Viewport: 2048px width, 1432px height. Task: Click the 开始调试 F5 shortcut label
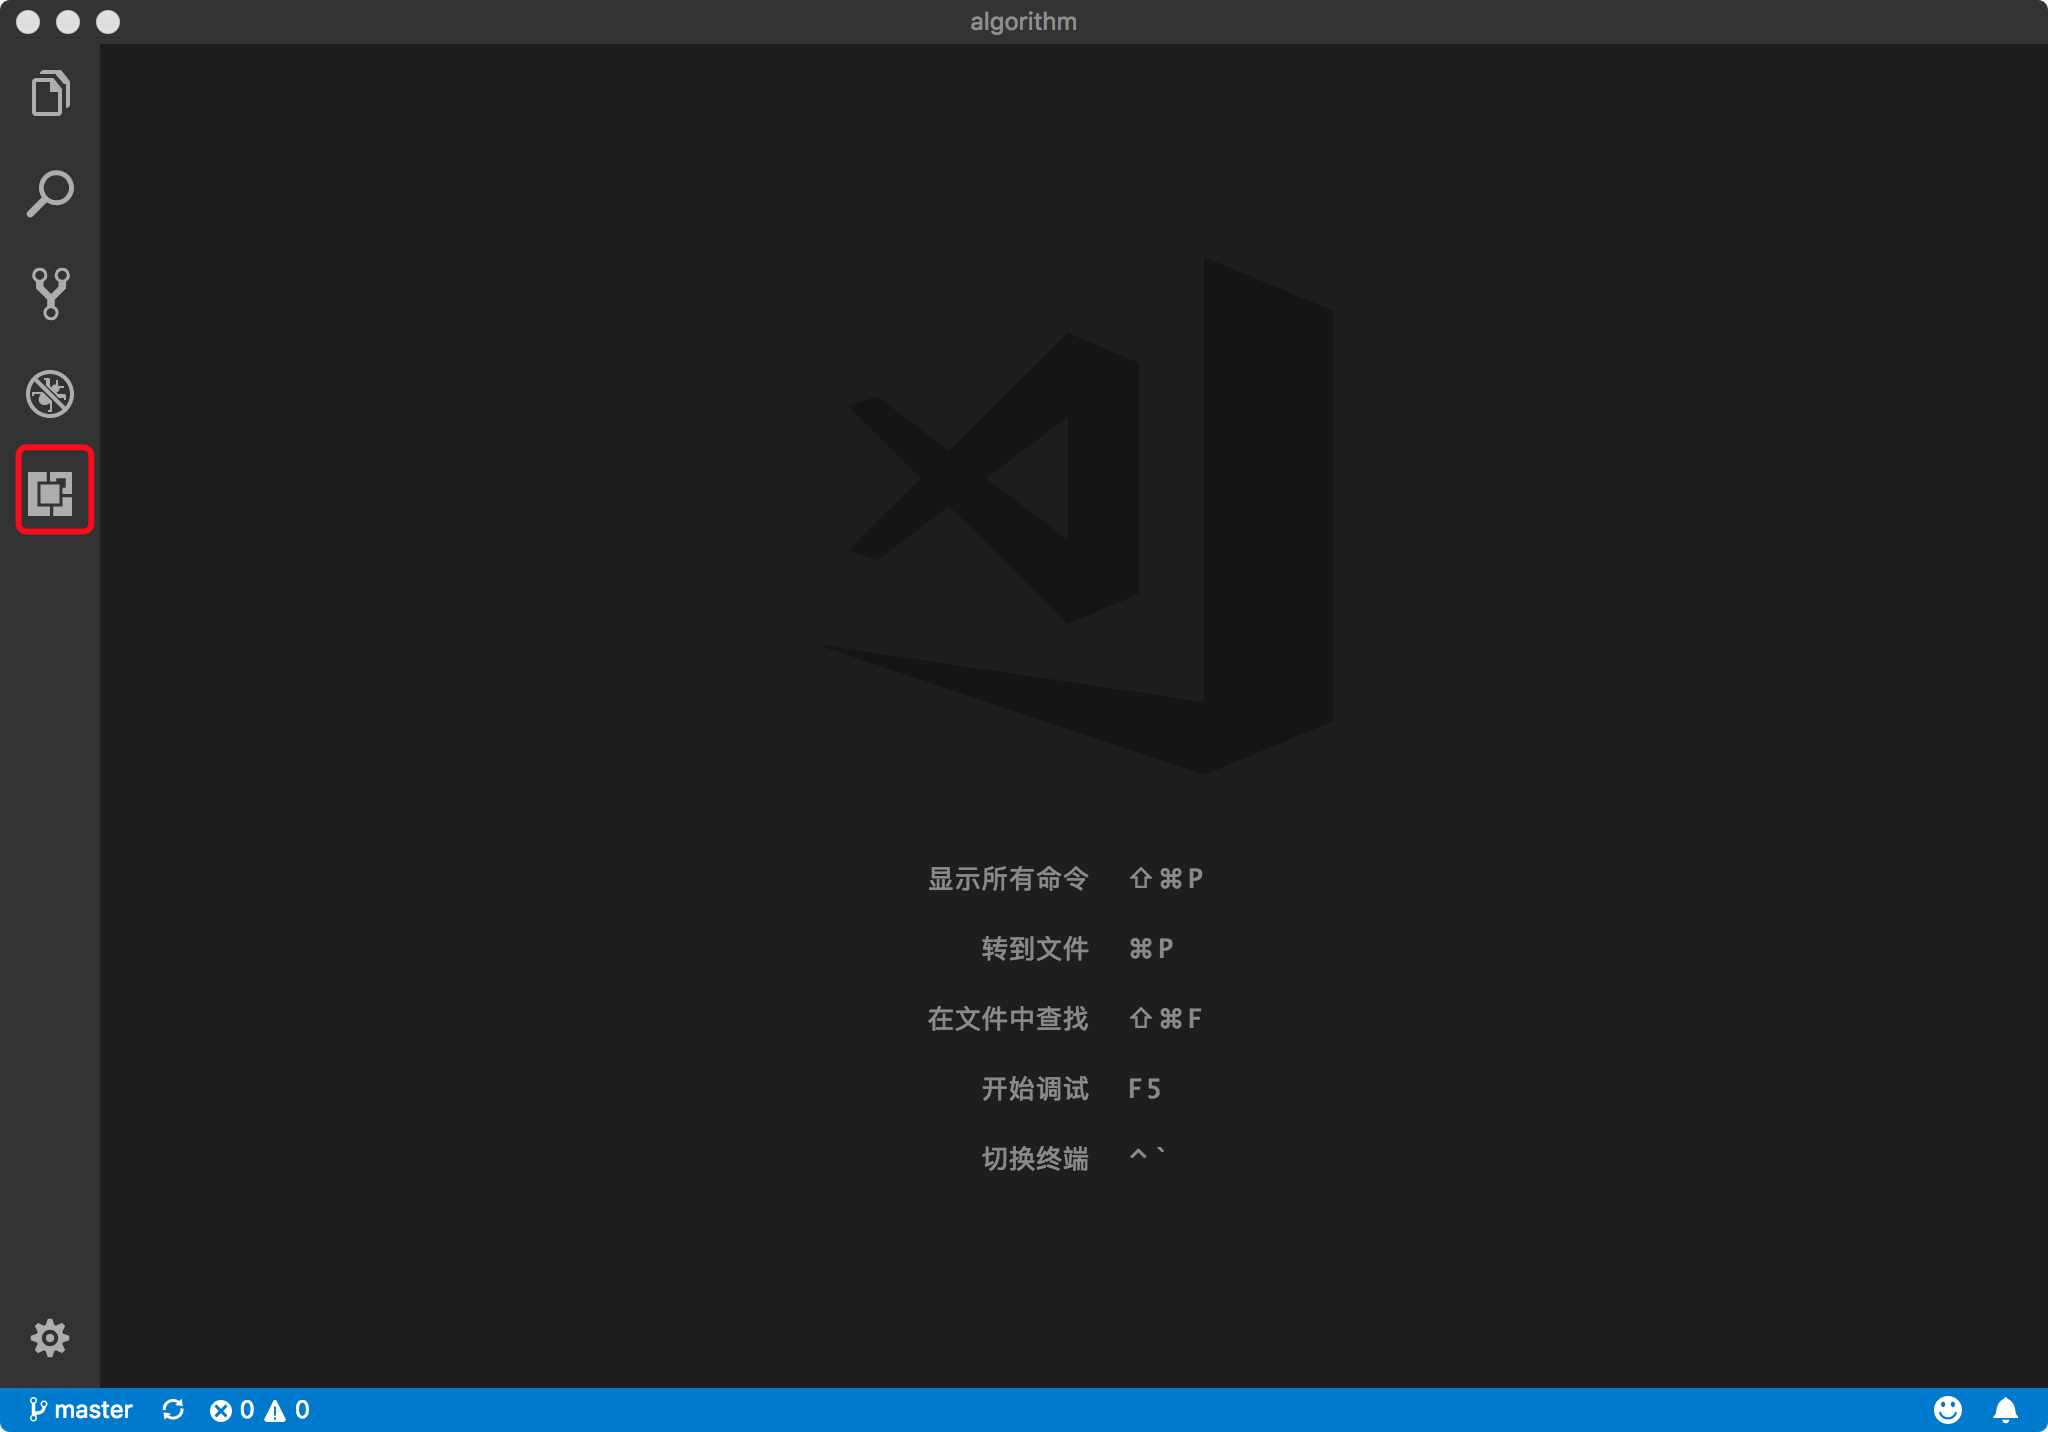(1034, 1089)
